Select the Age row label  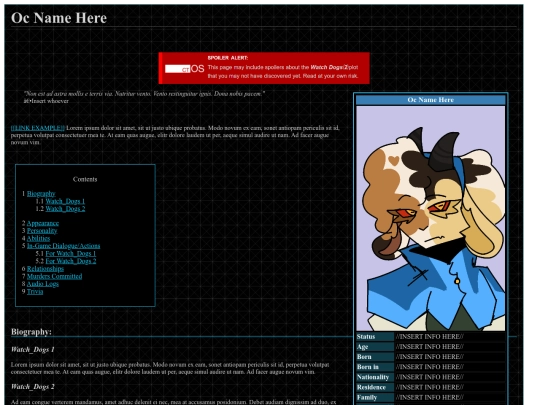375,347
